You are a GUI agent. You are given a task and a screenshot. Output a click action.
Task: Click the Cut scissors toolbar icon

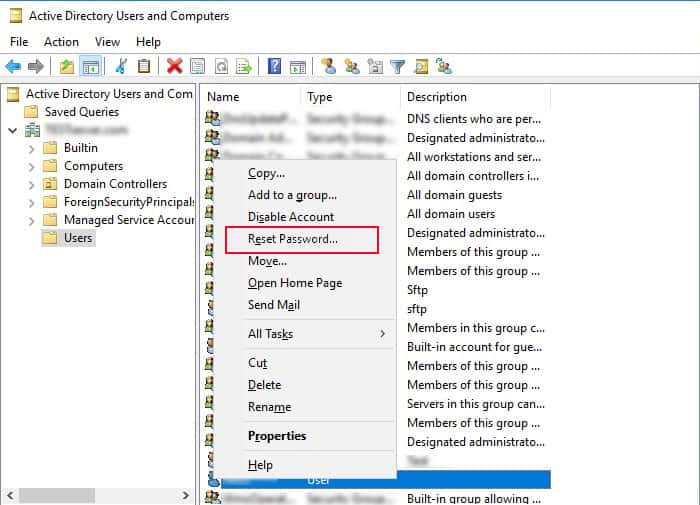point(121,67)
